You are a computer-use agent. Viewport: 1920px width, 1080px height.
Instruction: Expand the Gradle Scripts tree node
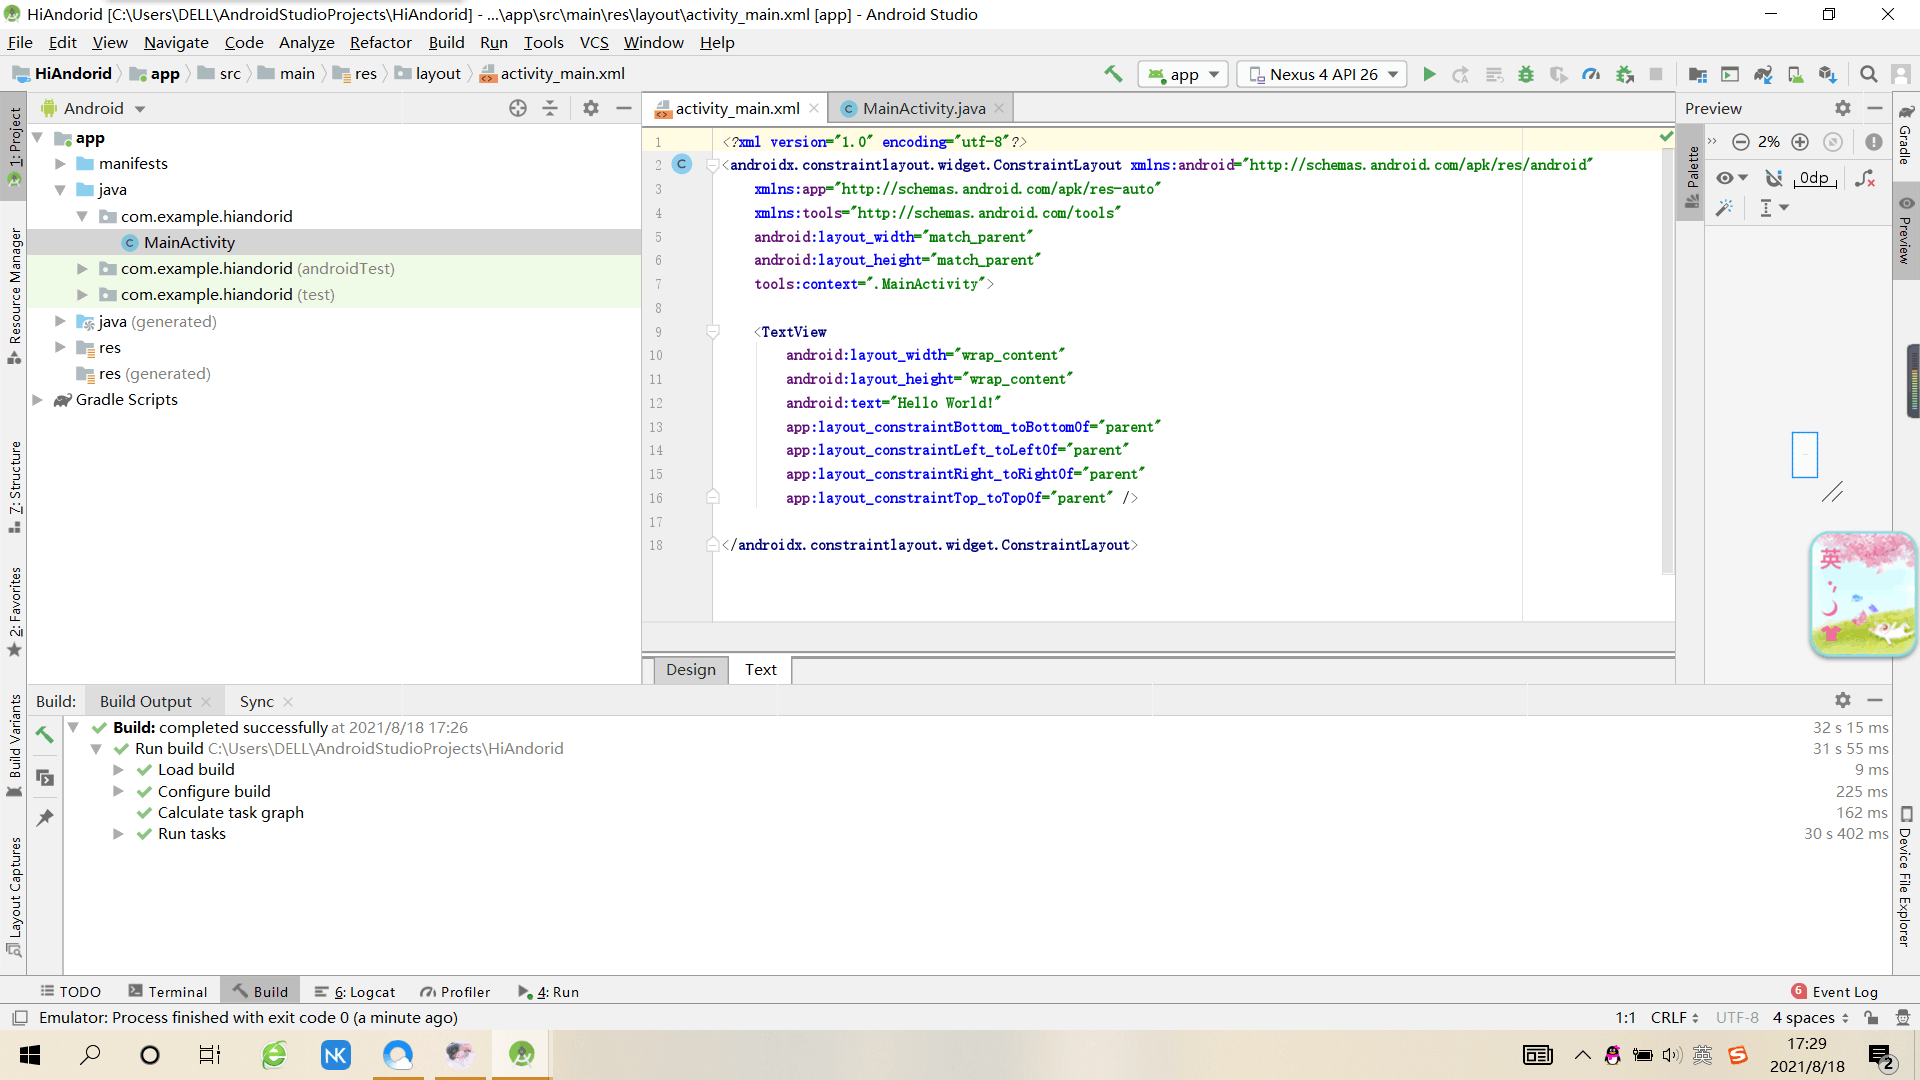38,400
